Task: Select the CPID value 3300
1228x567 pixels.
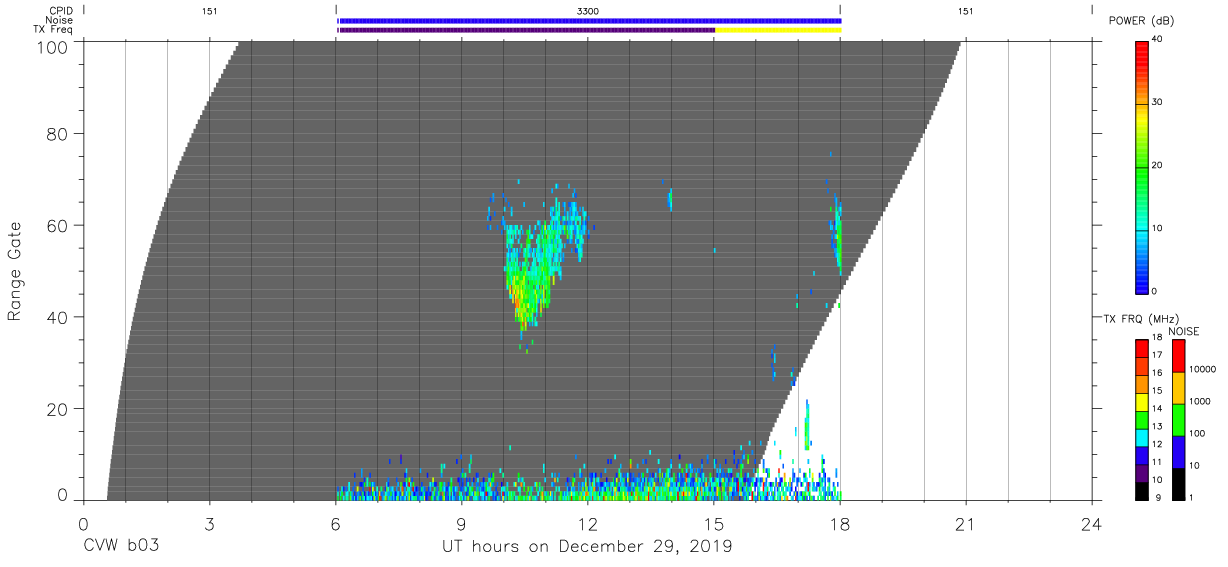Action: click(588, 10)
